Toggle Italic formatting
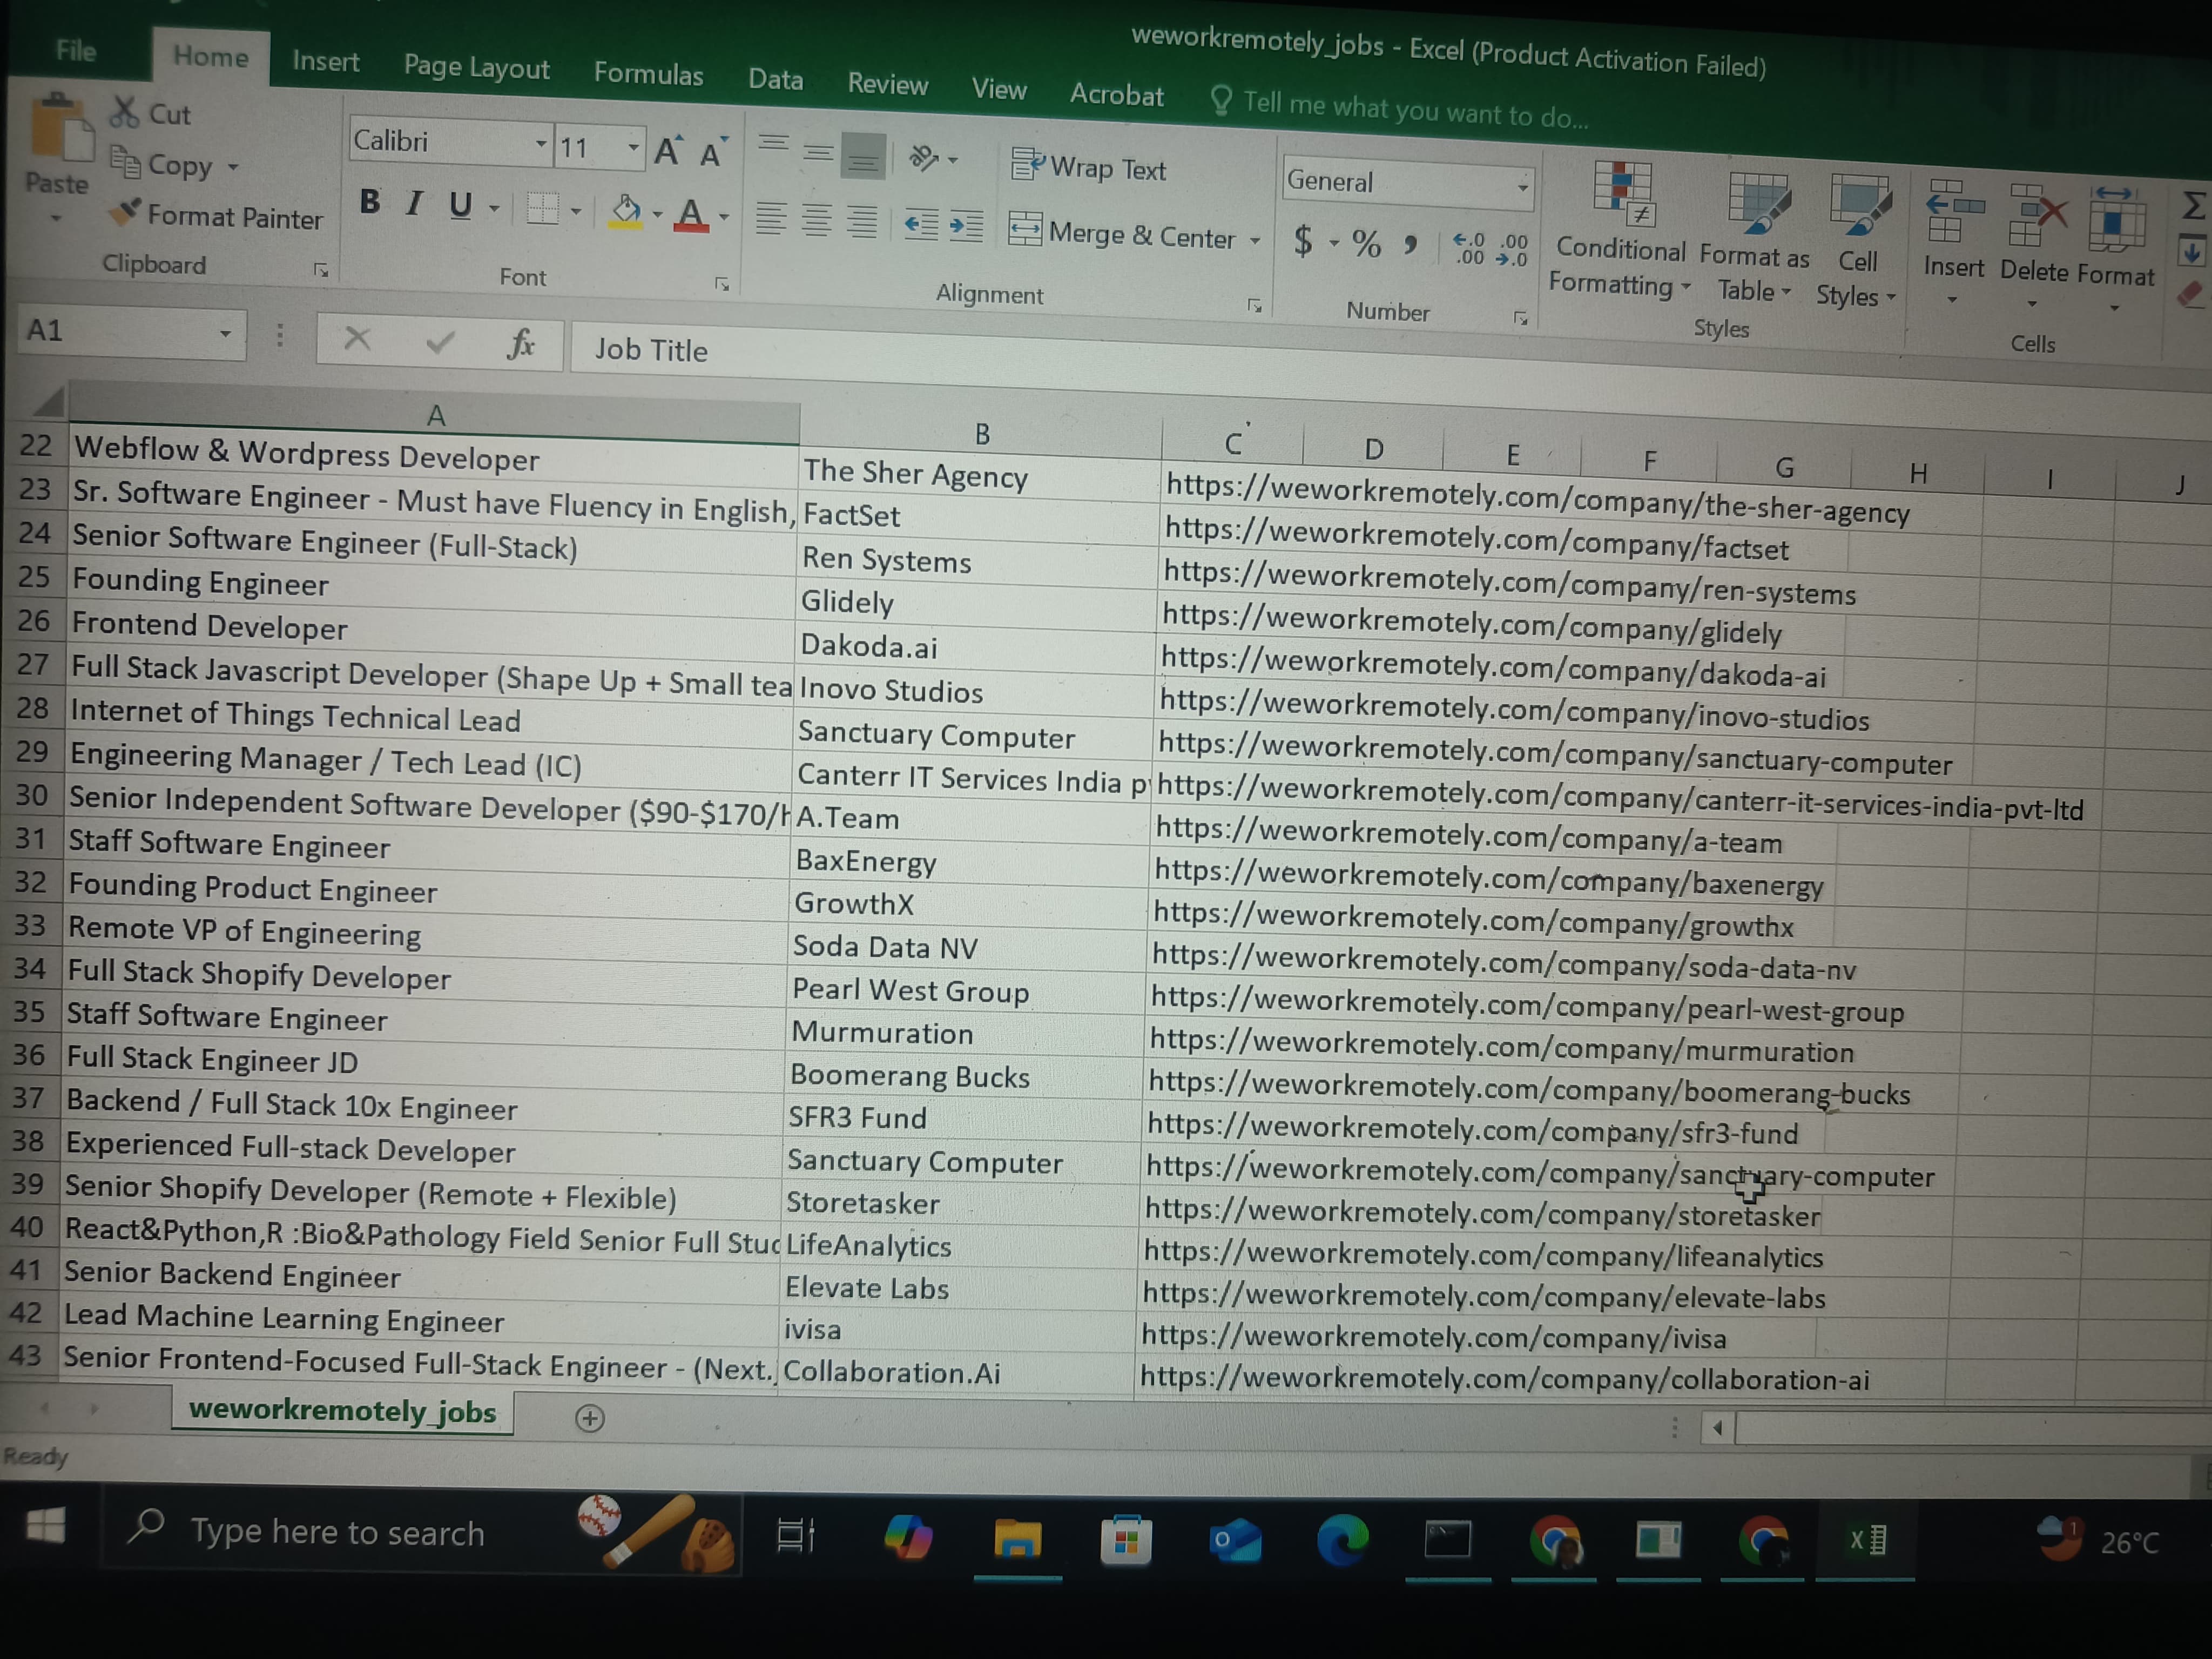Screen dimensions: 2212x1659 414,204
